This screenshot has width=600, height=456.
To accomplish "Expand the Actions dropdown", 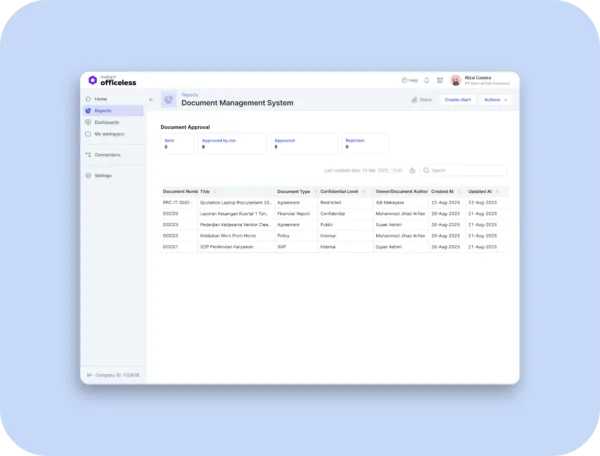I will (496, 100).
